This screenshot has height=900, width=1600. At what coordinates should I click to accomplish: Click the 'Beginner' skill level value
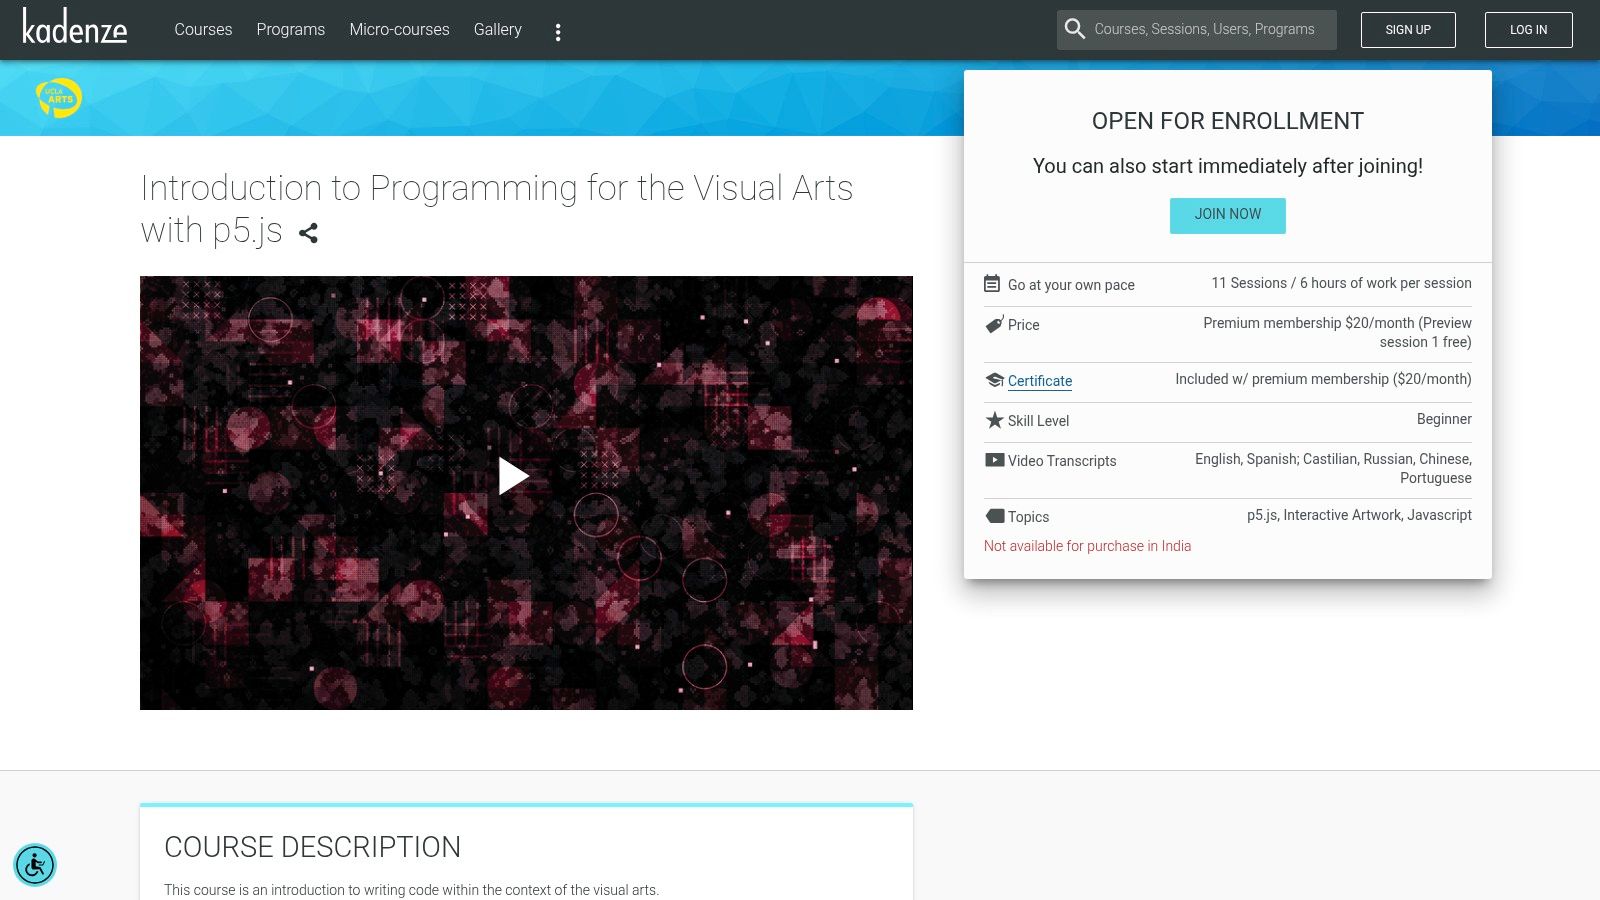point(1444,419)
